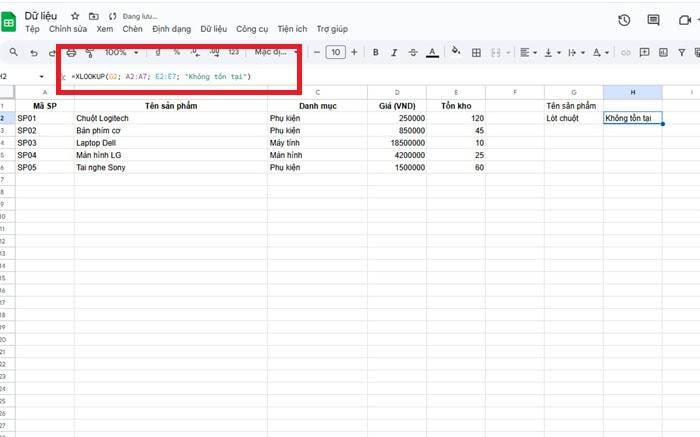Format as percent

tap(177, 52)
